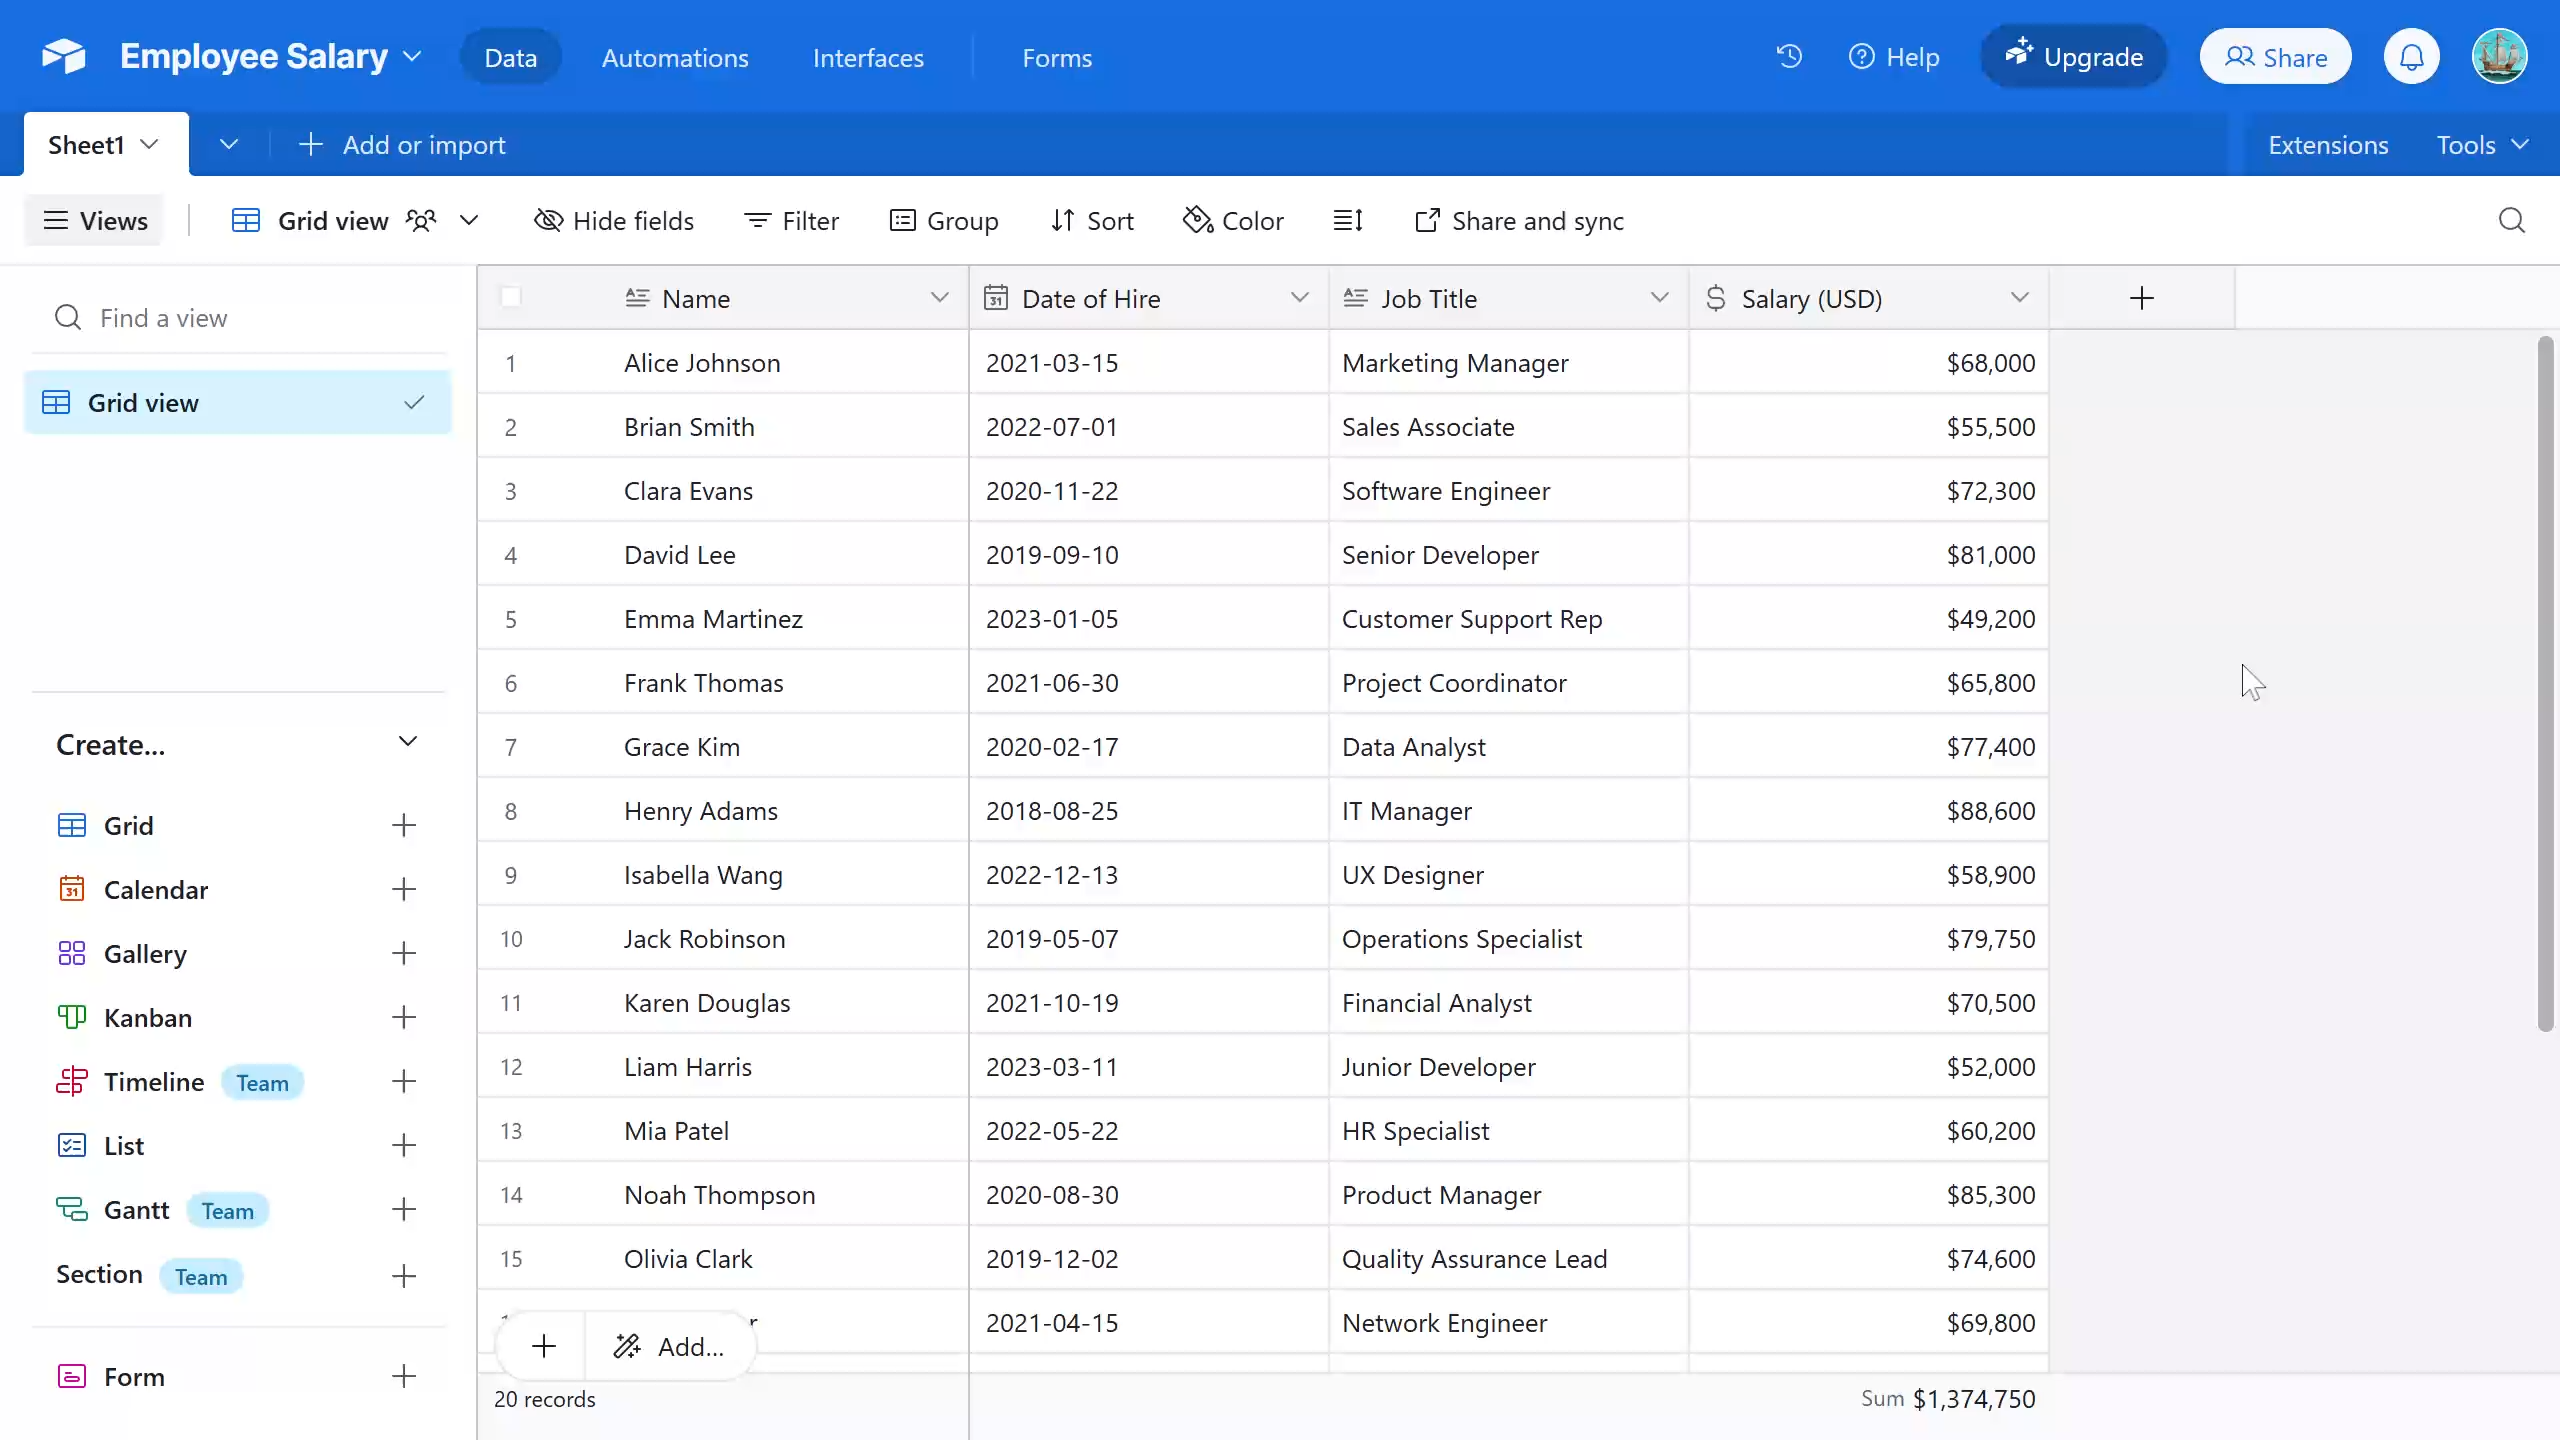Image resolution: width=2560 pixels, height=1440 pixels.
Task: Add a Gantt view plus
Action: 403,1210
